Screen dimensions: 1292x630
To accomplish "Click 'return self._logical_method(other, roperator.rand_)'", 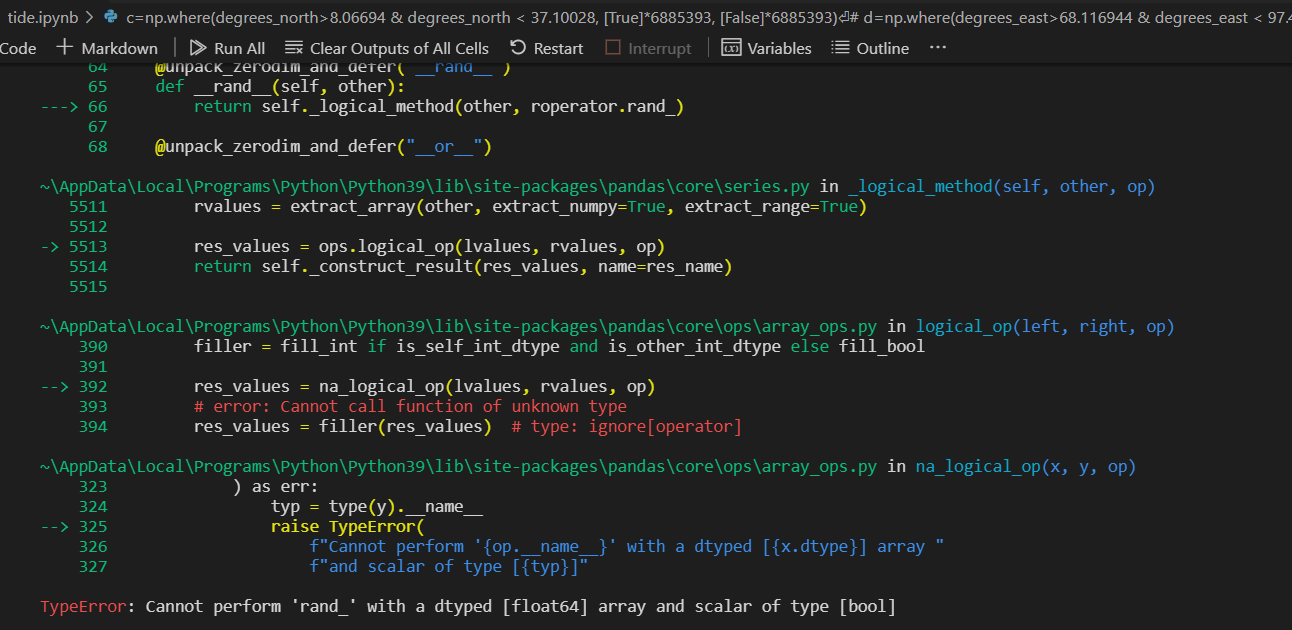I will click(x=439, y=106).
